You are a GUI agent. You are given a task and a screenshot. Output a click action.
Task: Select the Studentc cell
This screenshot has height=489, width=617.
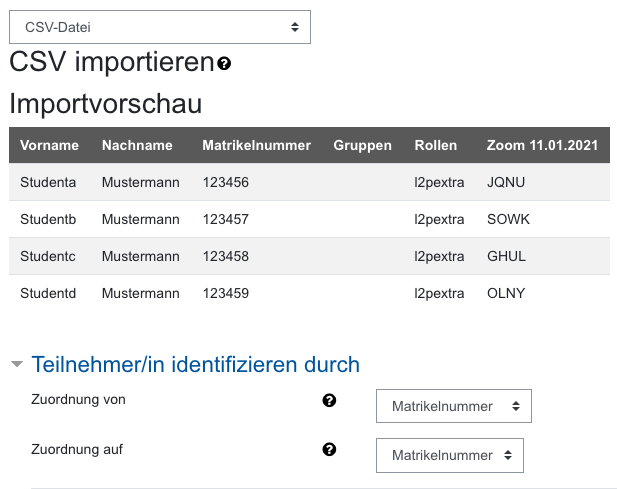click(x=48, y=256)
